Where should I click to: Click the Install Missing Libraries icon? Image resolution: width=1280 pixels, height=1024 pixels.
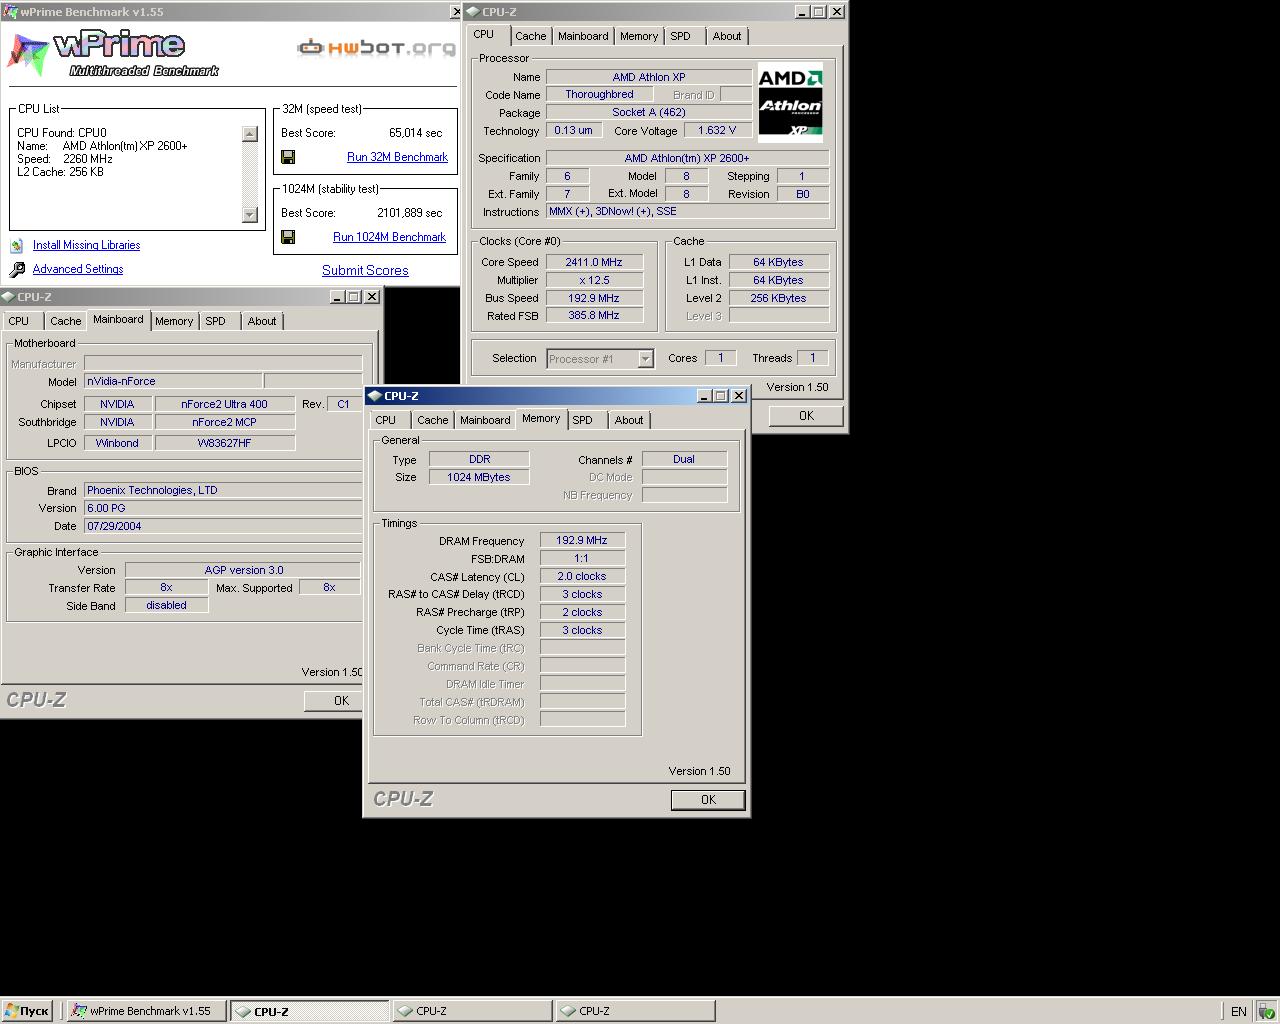(16, 245)
